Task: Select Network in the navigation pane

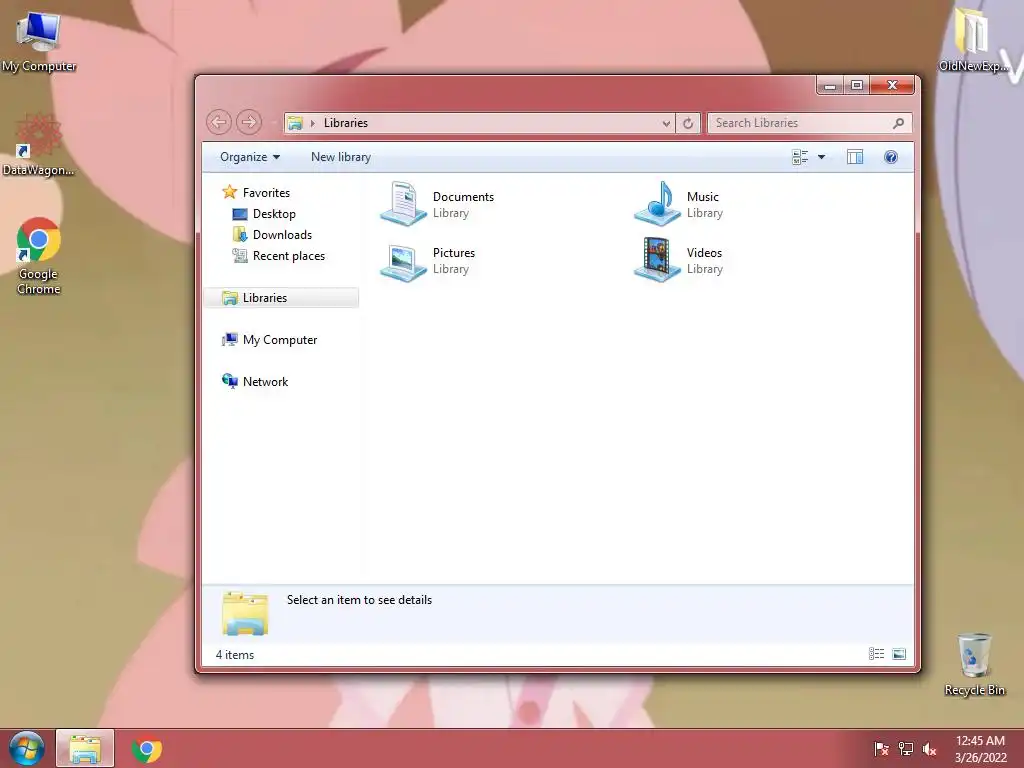Action: 255,381
